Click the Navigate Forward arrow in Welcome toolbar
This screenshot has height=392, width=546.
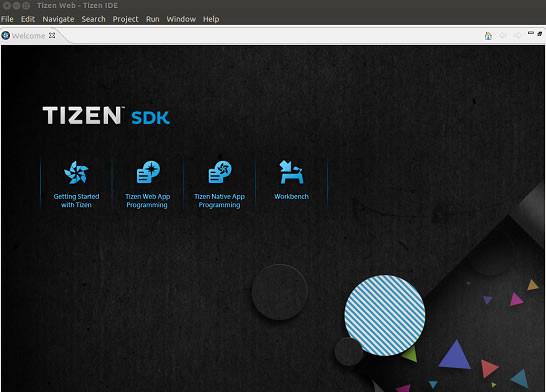pos(517,36)
